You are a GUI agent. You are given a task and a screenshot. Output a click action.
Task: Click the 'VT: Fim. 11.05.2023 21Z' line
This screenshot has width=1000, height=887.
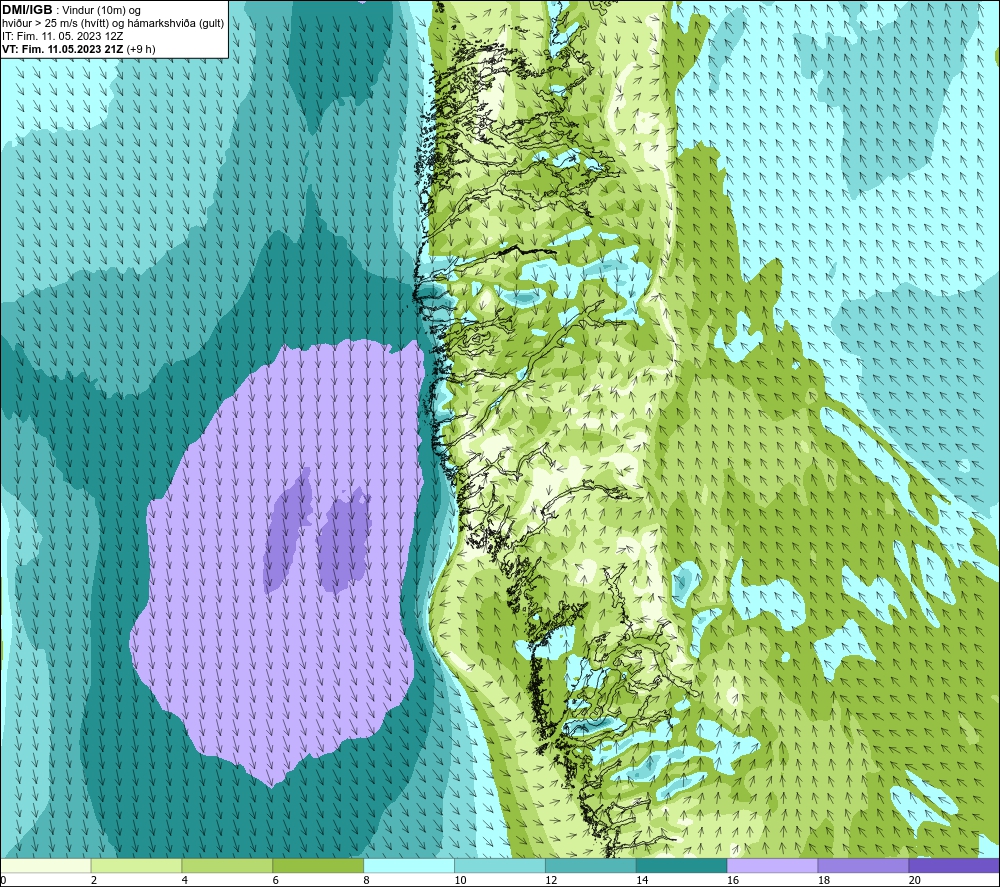click(x=62, y=49)
